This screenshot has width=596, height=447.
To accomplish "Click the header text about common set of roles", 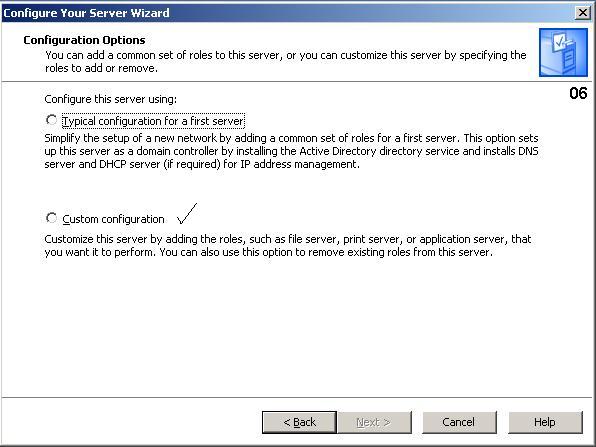I will pos(286,62).
